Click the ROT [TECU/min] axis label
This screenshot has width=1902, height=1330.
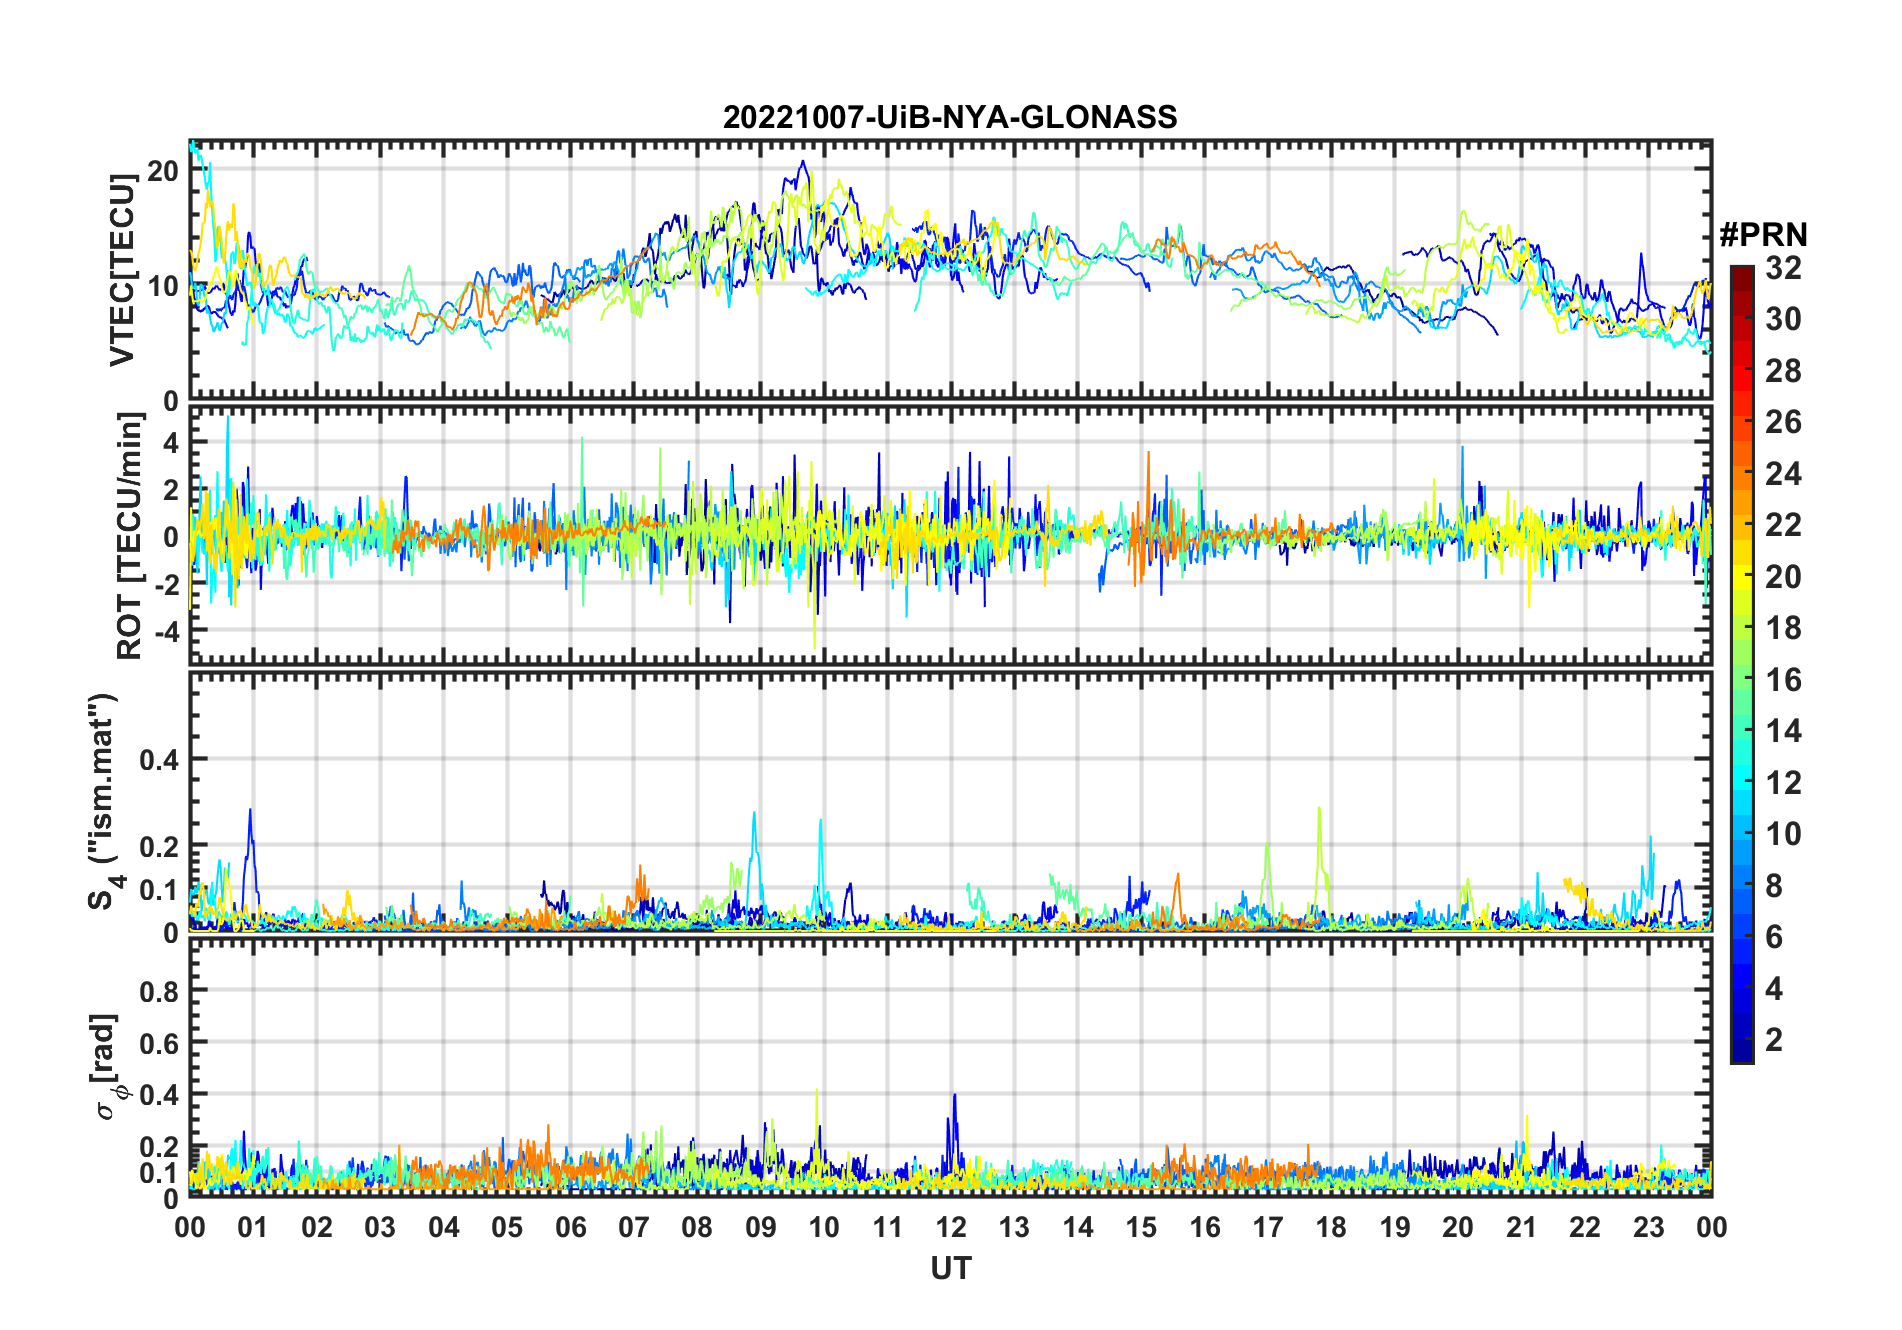tap(129, 536)
